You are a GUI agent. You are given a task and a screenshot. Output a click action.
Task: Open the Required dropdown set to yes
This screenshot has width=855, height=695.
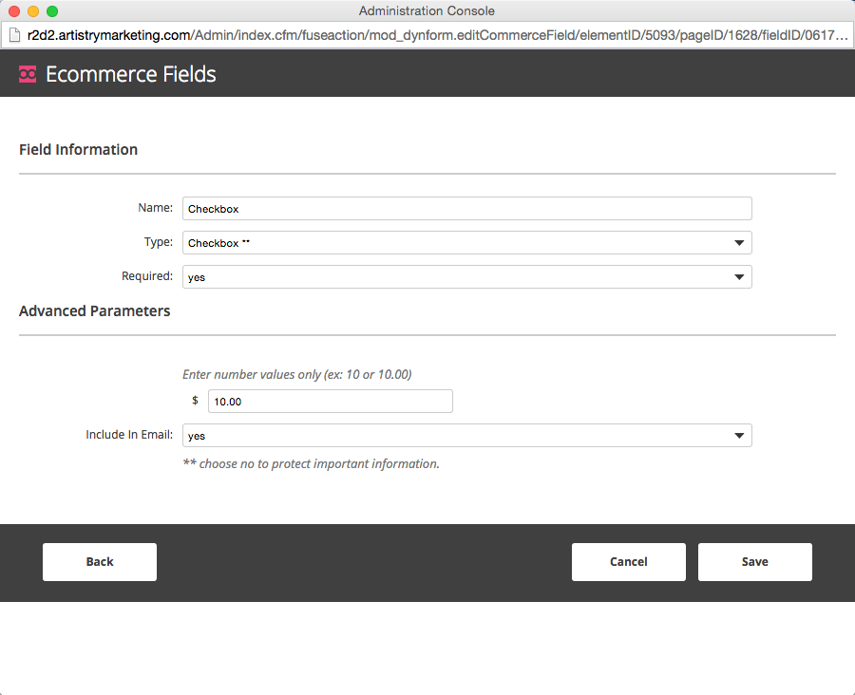coord(467,277)
